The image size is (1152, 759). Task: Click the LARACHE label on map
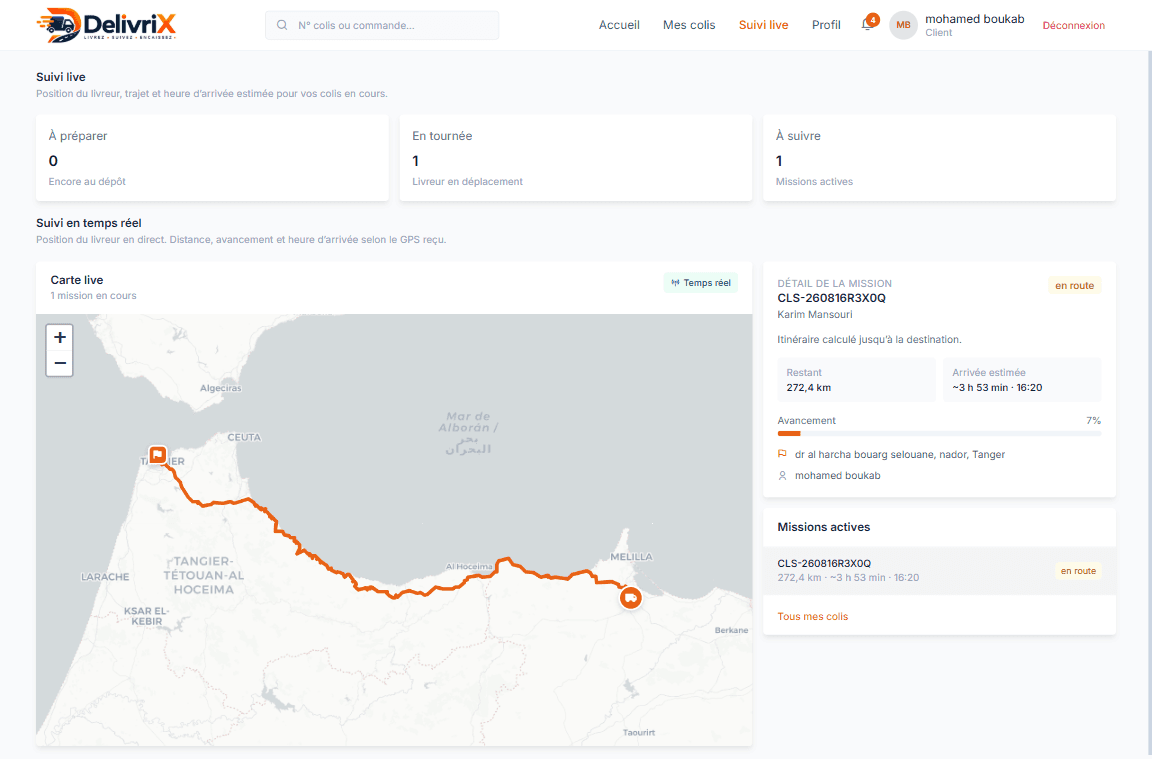[105, 577]
